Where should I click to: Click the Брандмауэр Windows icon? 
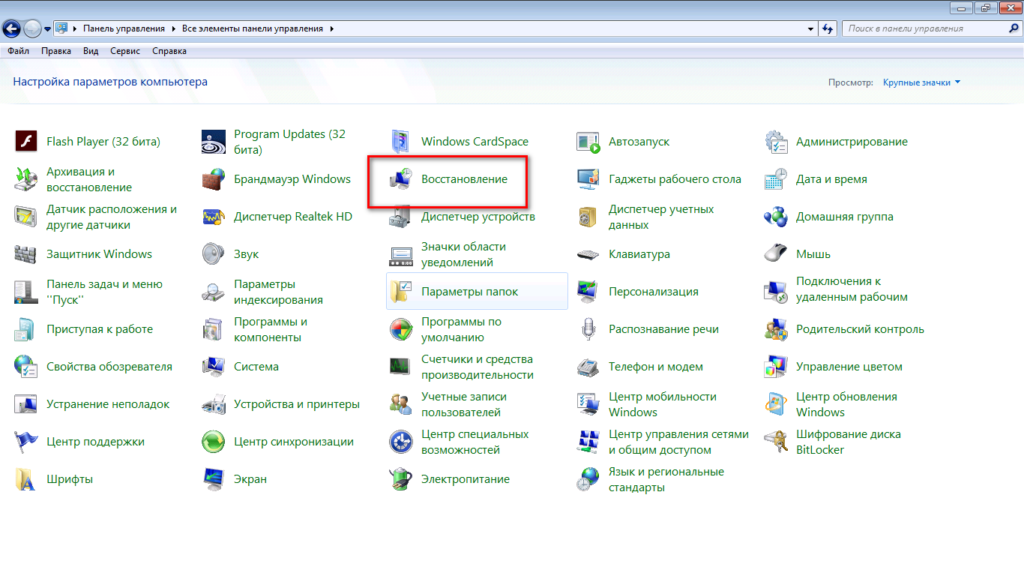click(x=213, y=179)
